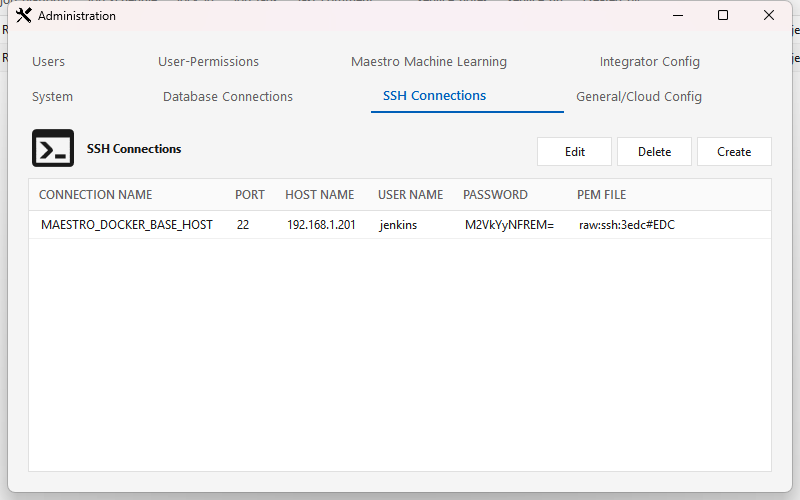Viewport: 800px width, 500px height.
Task: Select the MAESTRO_DOCKER_BASE_HOST connection row
Action: click(399, 225)
